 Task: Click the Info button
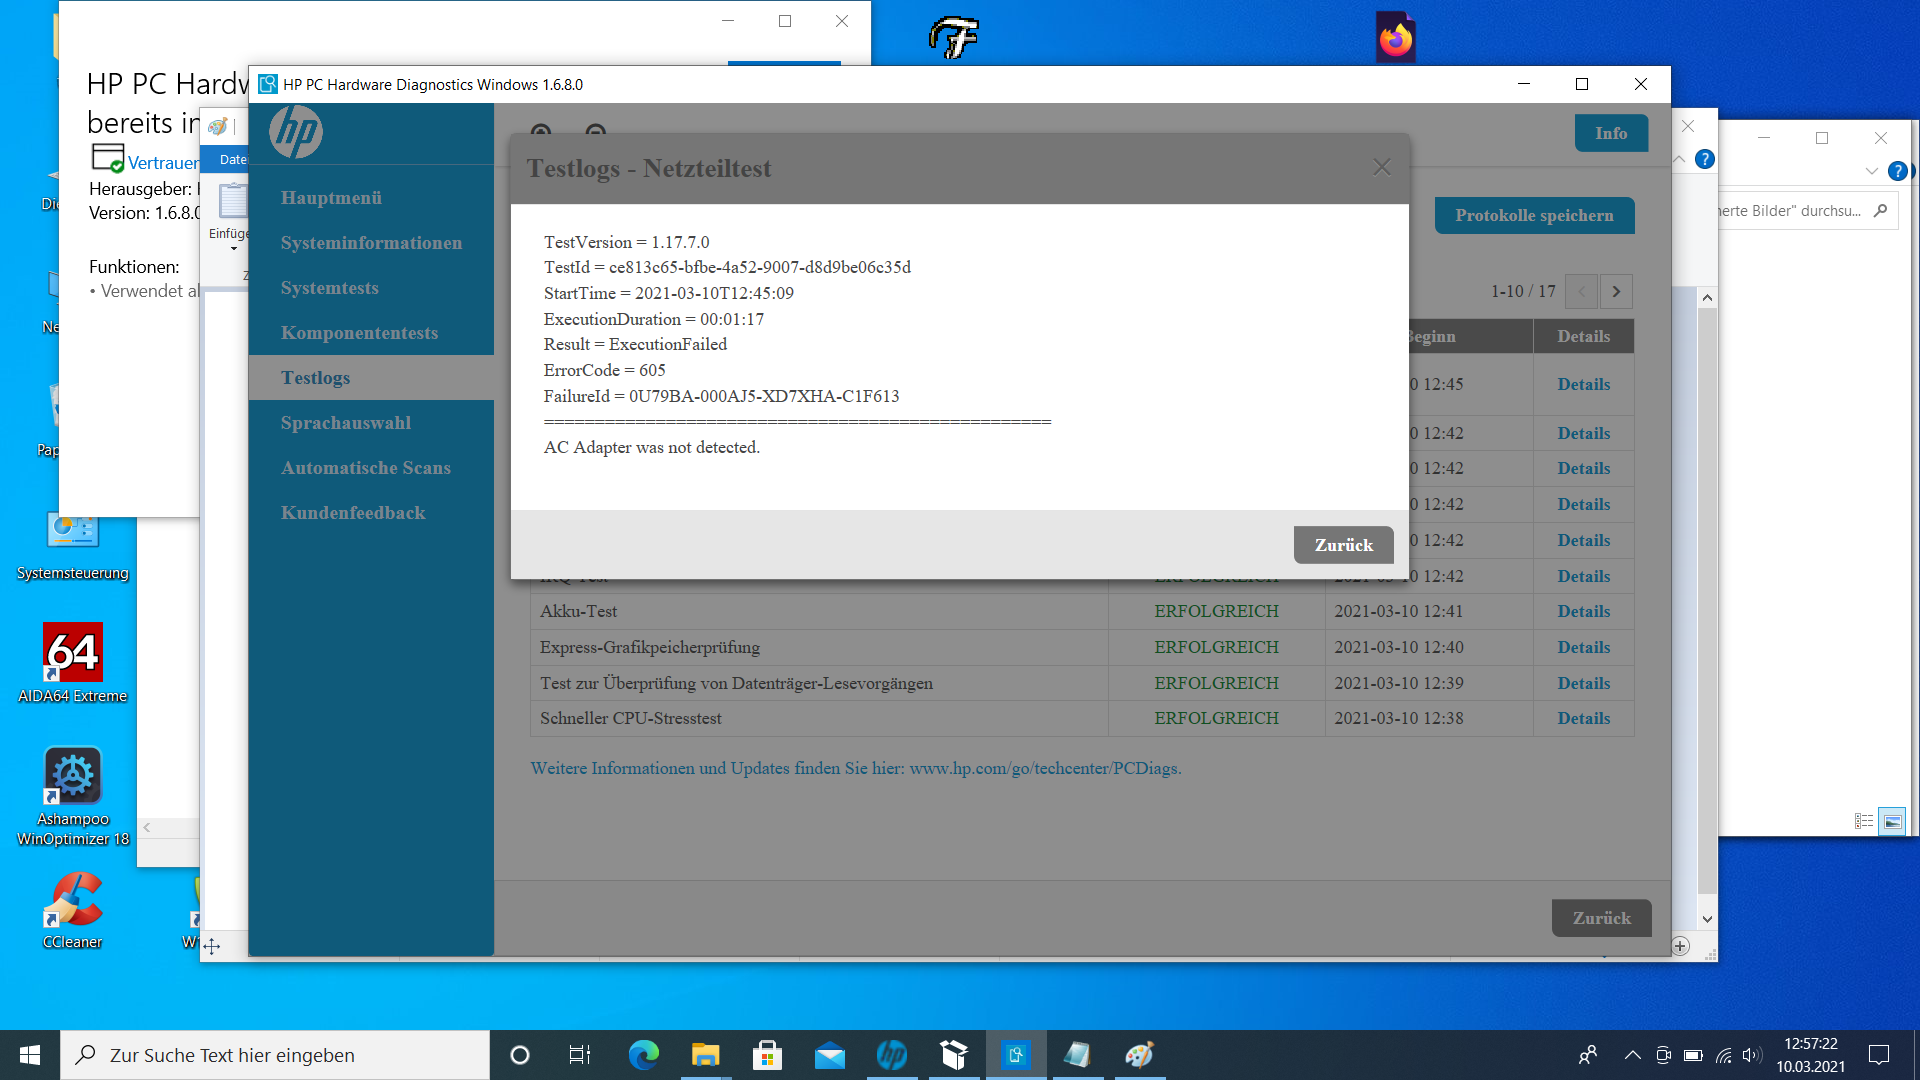coord(1610,133)
